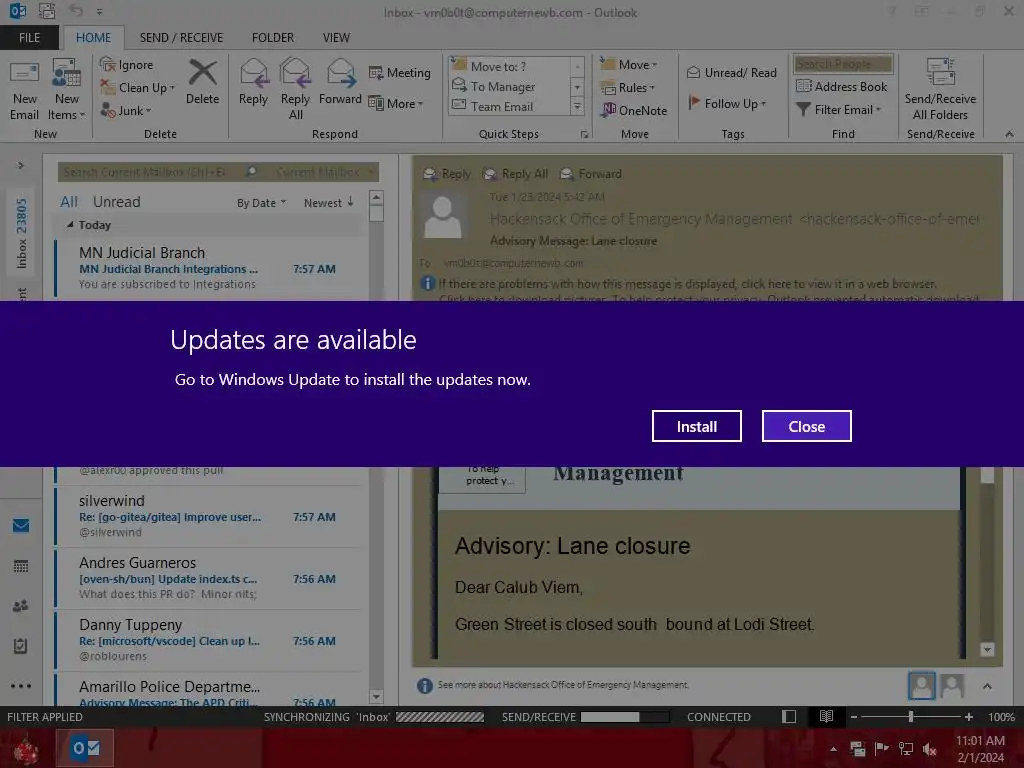Click Reply All in the reading pane
1024x768 pixels.
(x=516, y=174)
